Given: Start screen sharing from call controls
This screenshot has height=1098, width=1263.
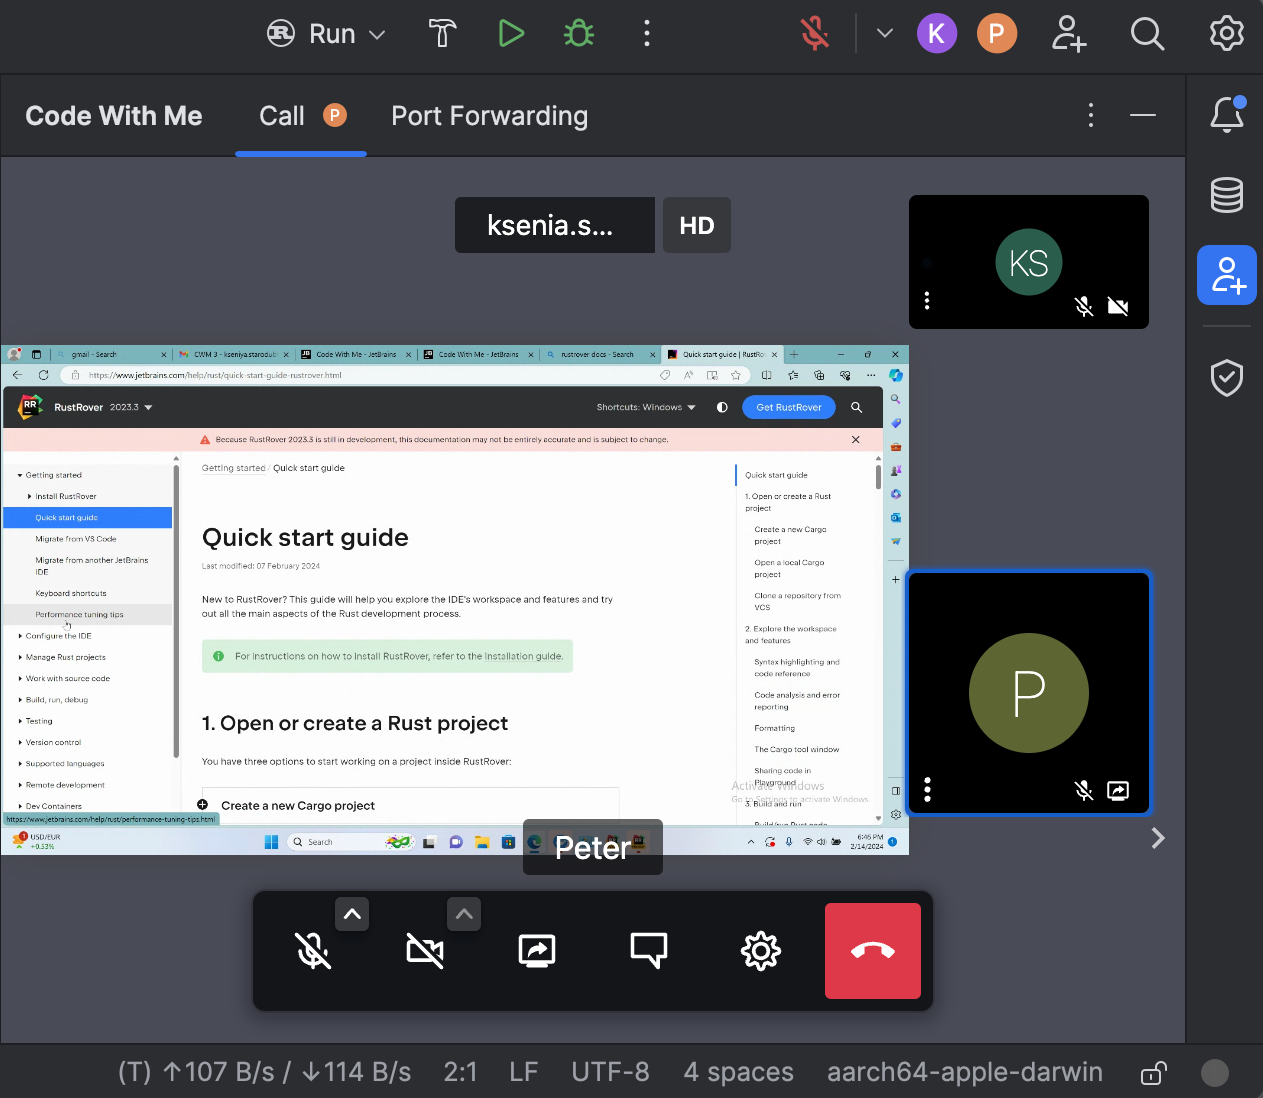Looking at the screenshot, I should coord(537,951).
